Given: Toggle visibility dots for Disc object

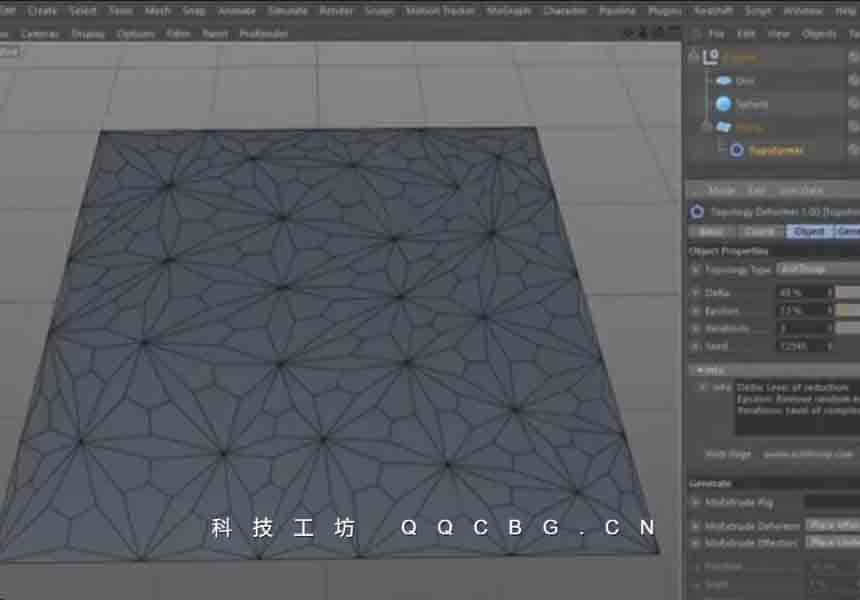Looking at the screenshot, I should click(x=853, y=81).
